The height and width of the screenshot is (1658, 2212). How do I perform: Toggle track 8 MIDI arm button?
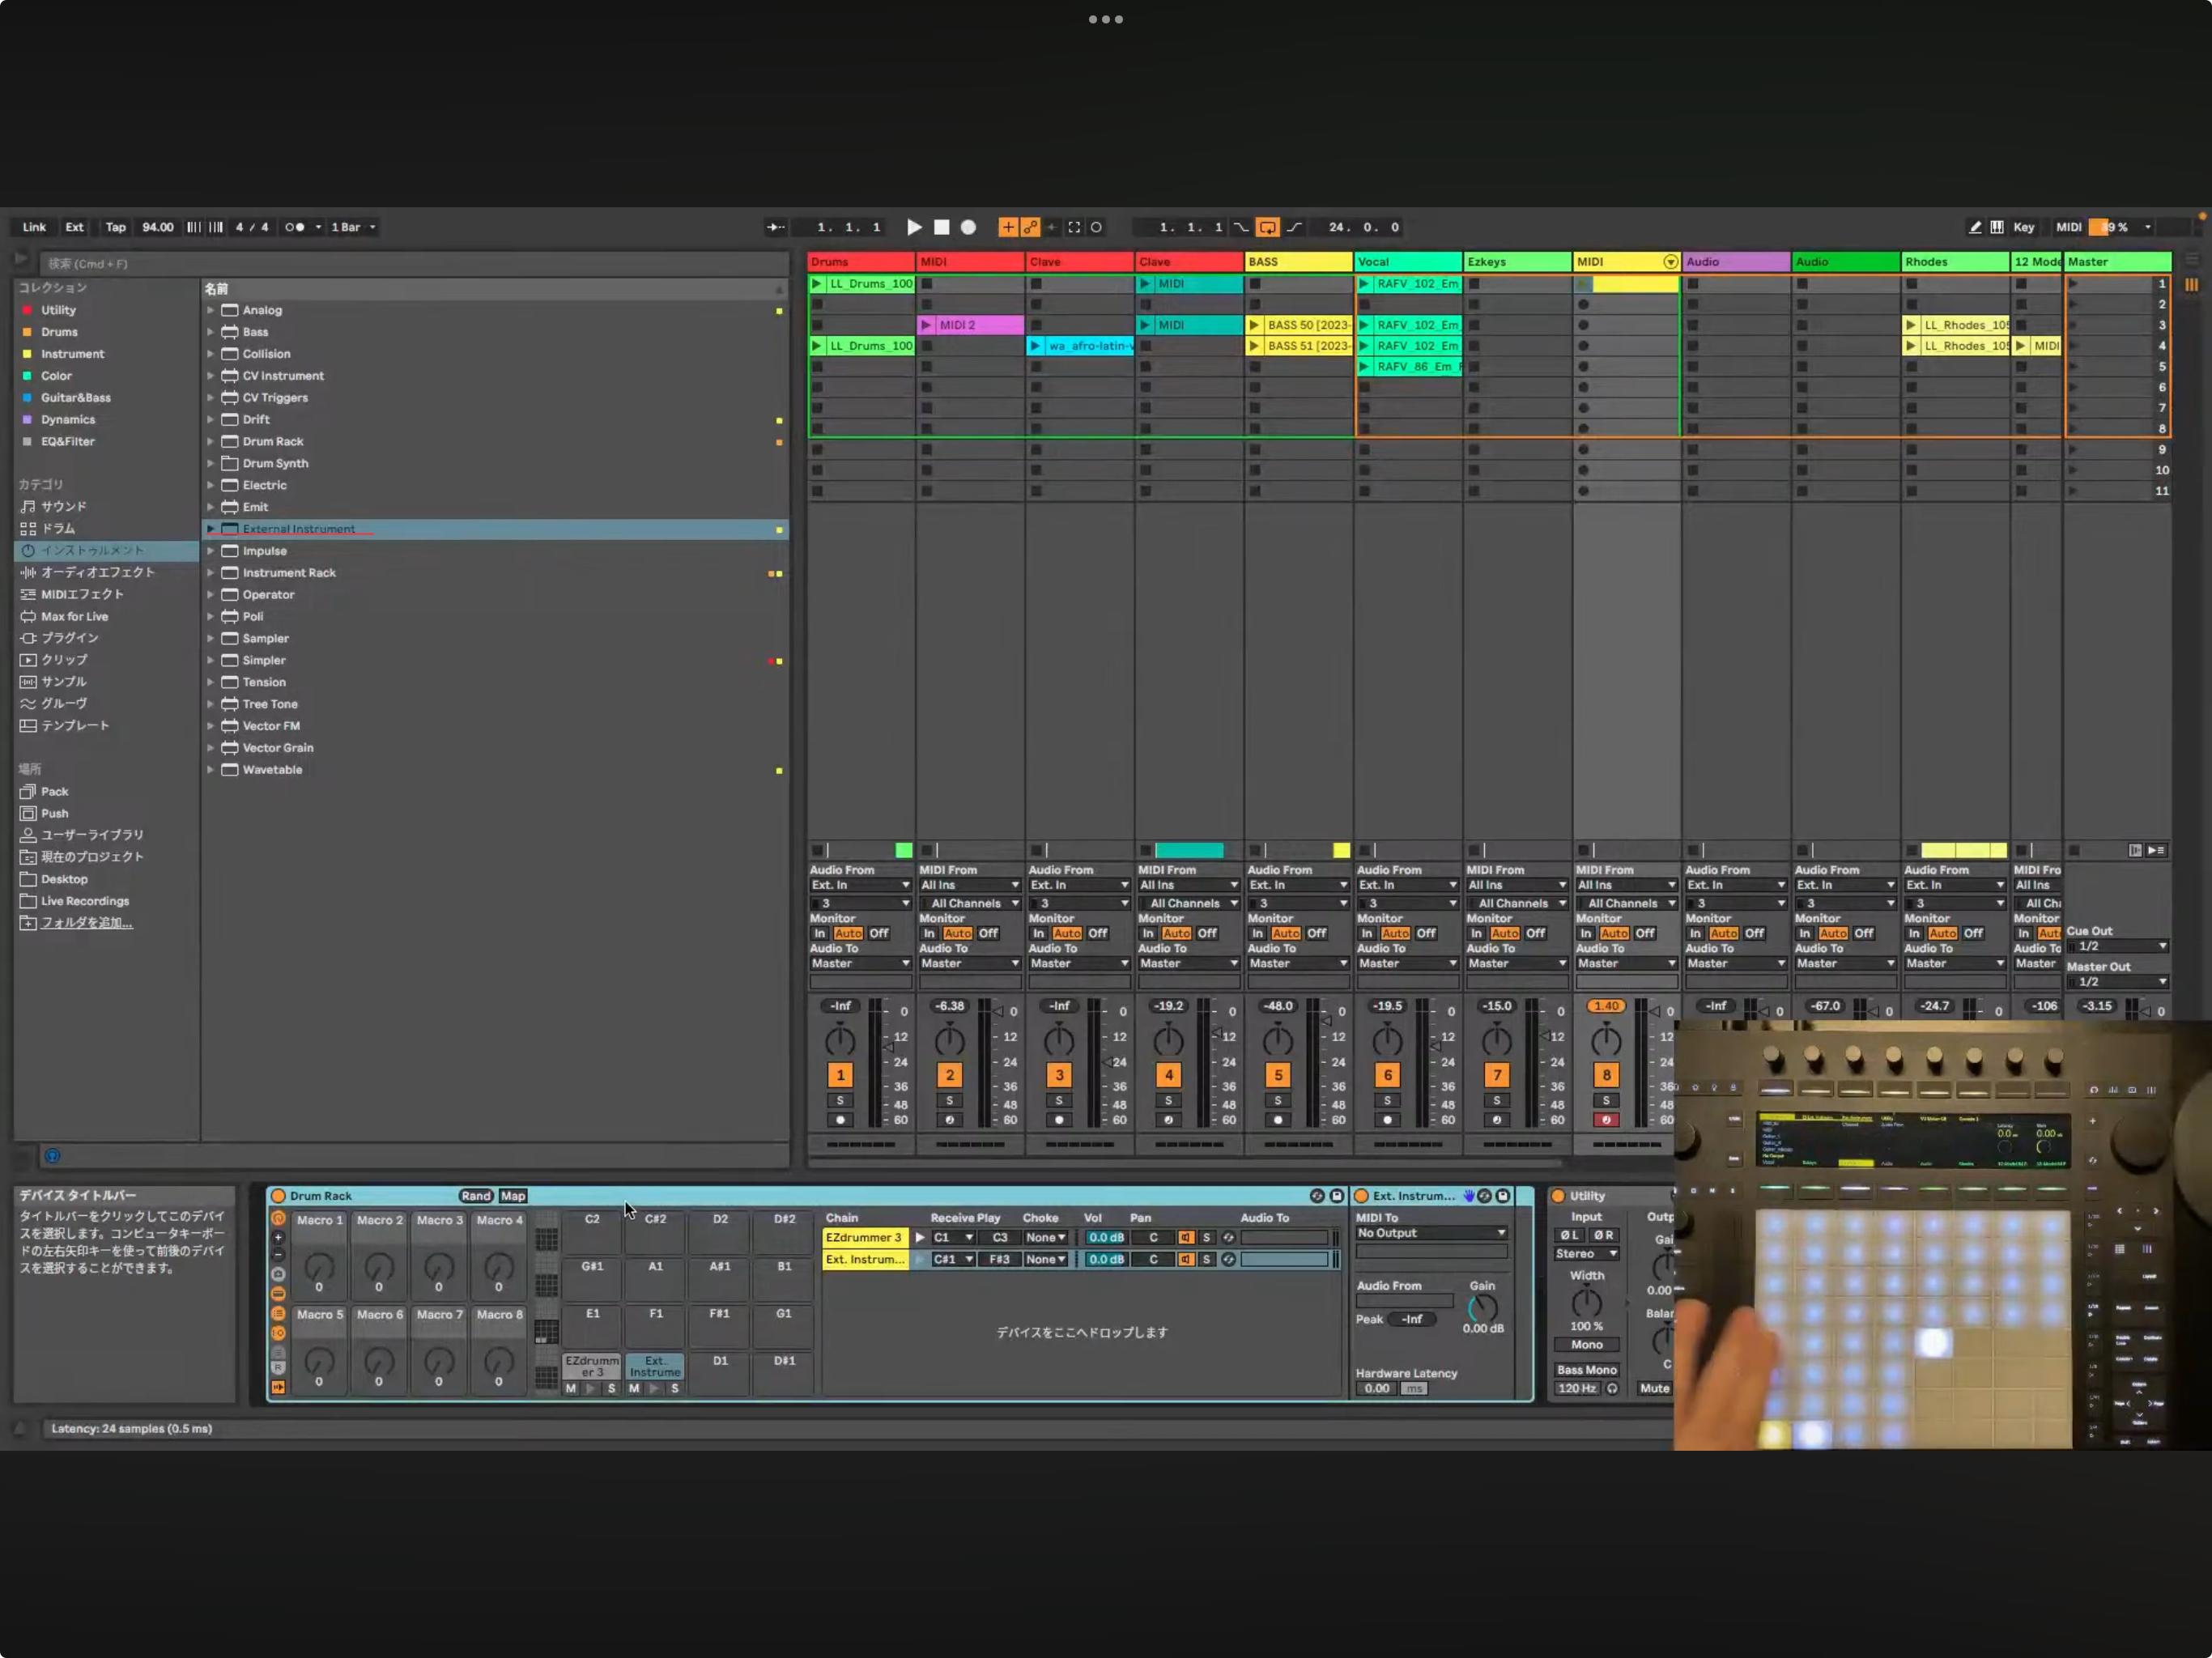[x=1606, y=1120]
